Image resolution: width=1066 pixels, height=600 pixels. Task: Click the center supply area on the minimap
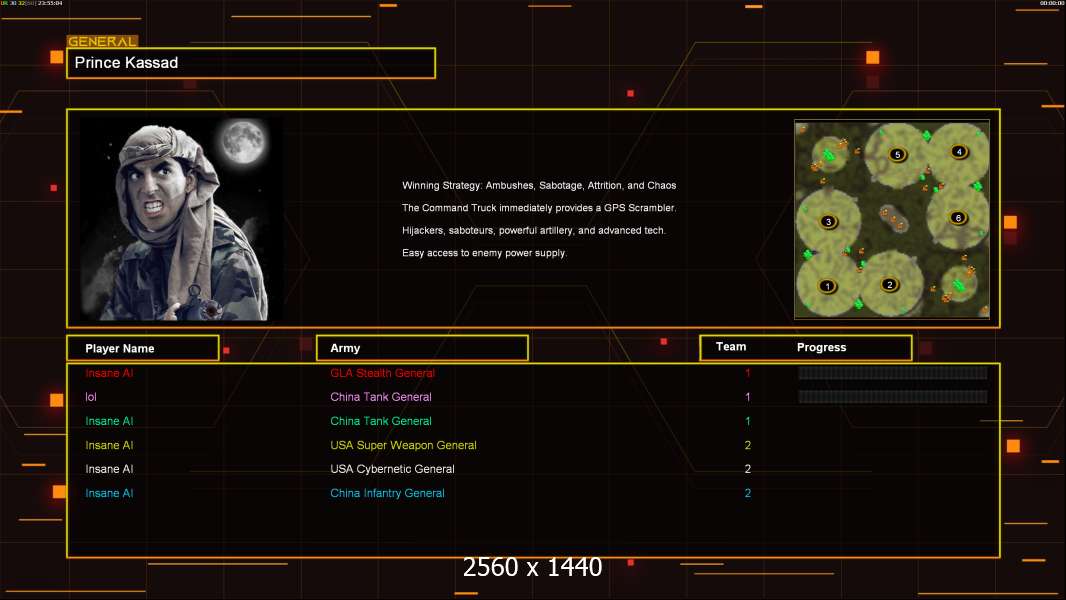[x=893, y=219]
